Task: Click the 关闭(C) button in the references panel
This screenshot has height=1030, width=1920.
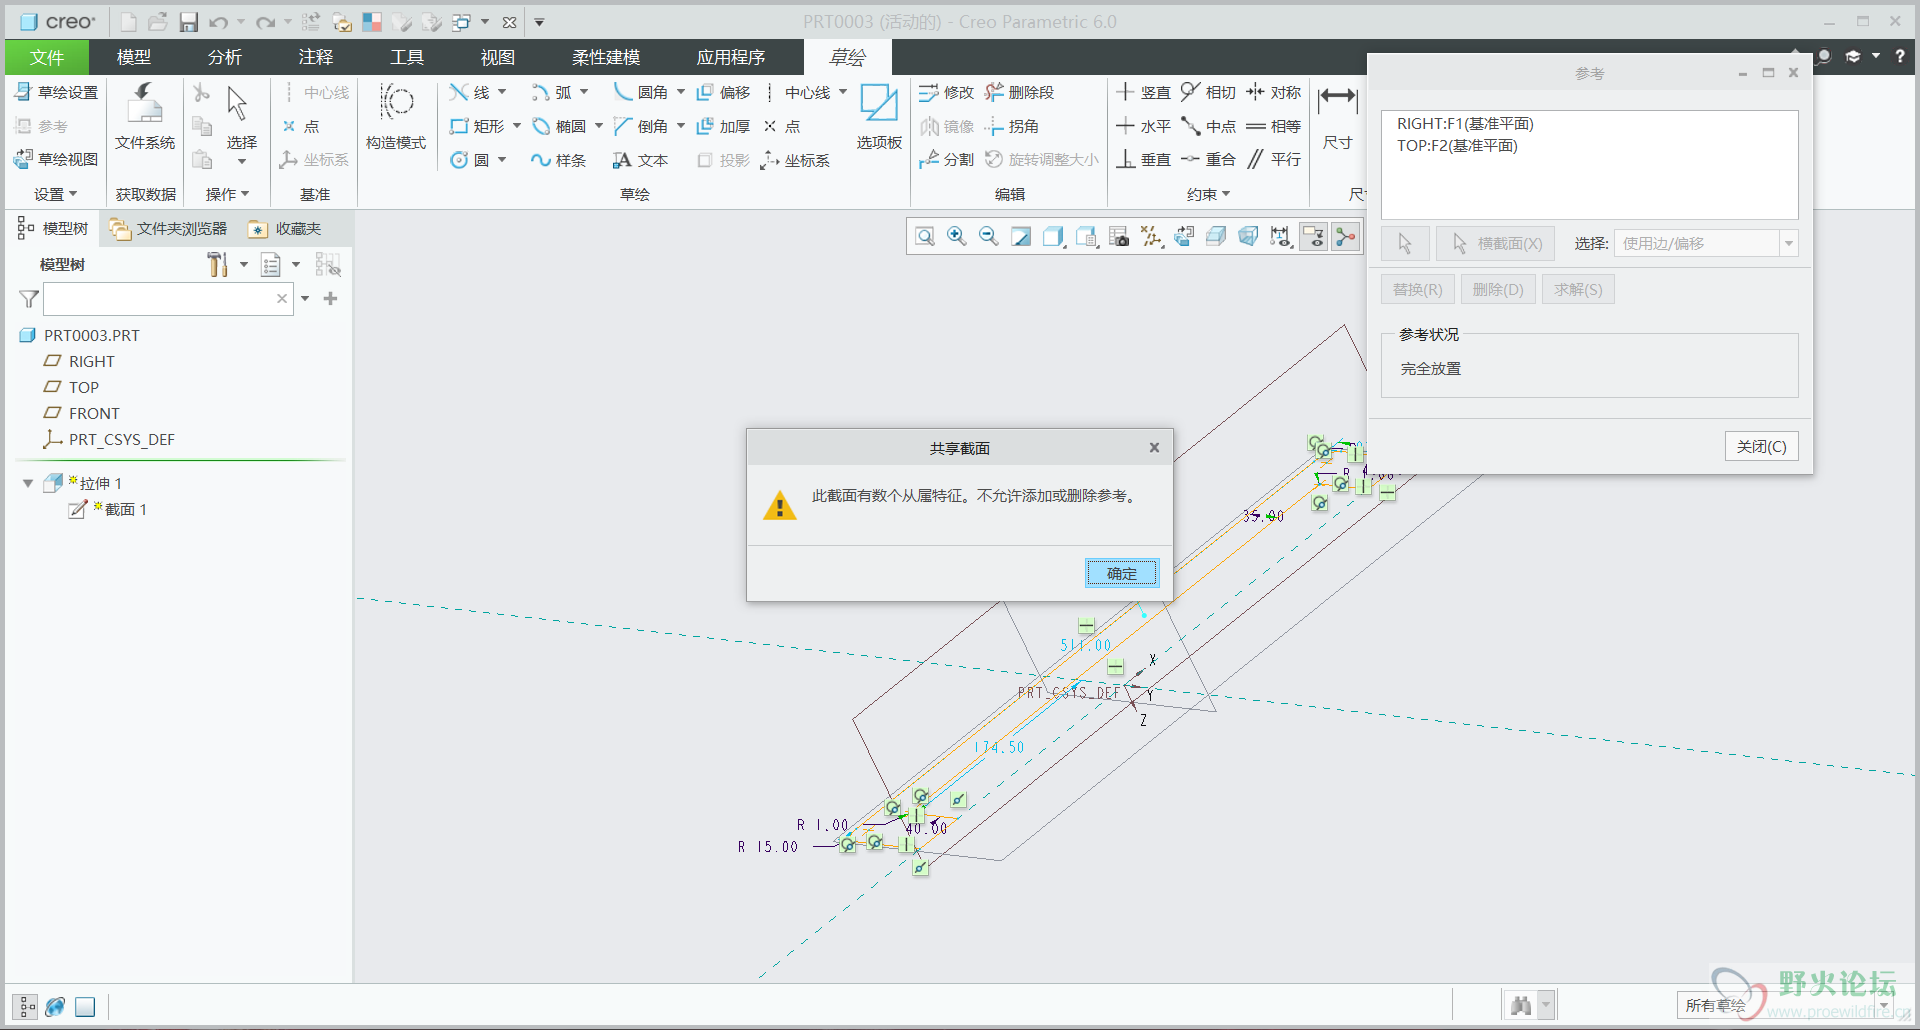Action: tap(1760, 446)
